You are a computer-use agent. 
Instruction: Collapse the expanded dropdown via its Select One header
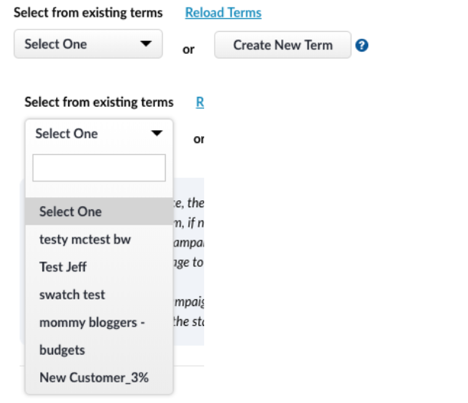pos(99,134)
